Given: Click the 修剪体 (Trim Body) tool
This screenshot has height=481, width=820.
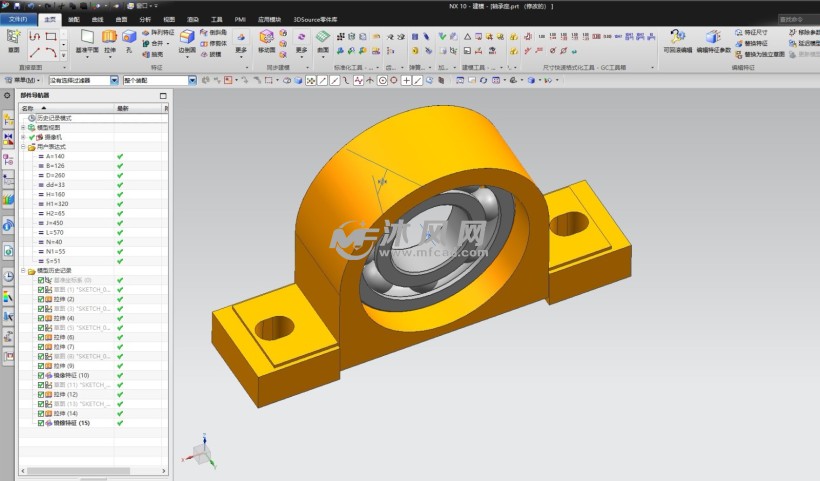Looking at the screenshot, I should coord(213,43).
